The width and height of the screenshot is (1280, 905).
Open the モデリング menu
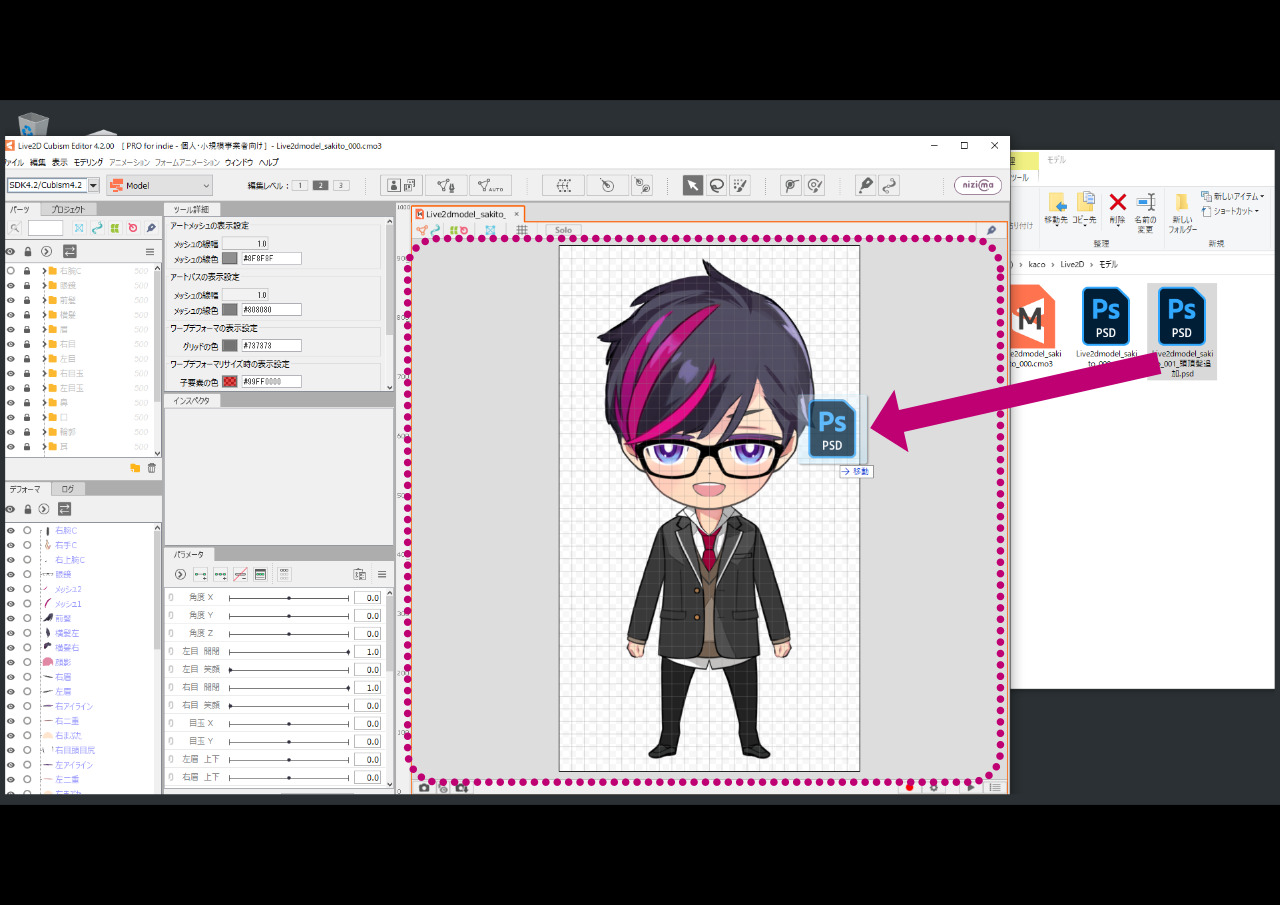(x=88, y=162)
